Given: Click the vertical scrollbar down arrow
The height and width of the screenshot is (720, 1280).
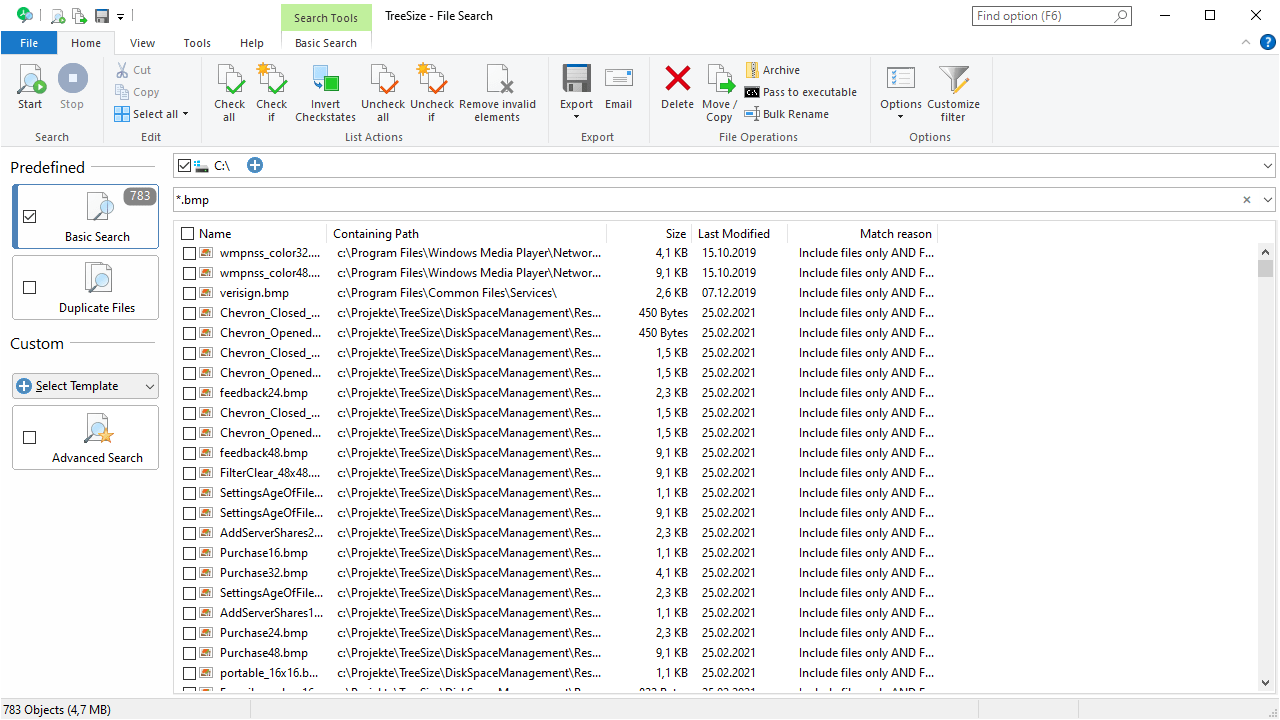Looking at the screenshot, I should (x=1266, y=681).
